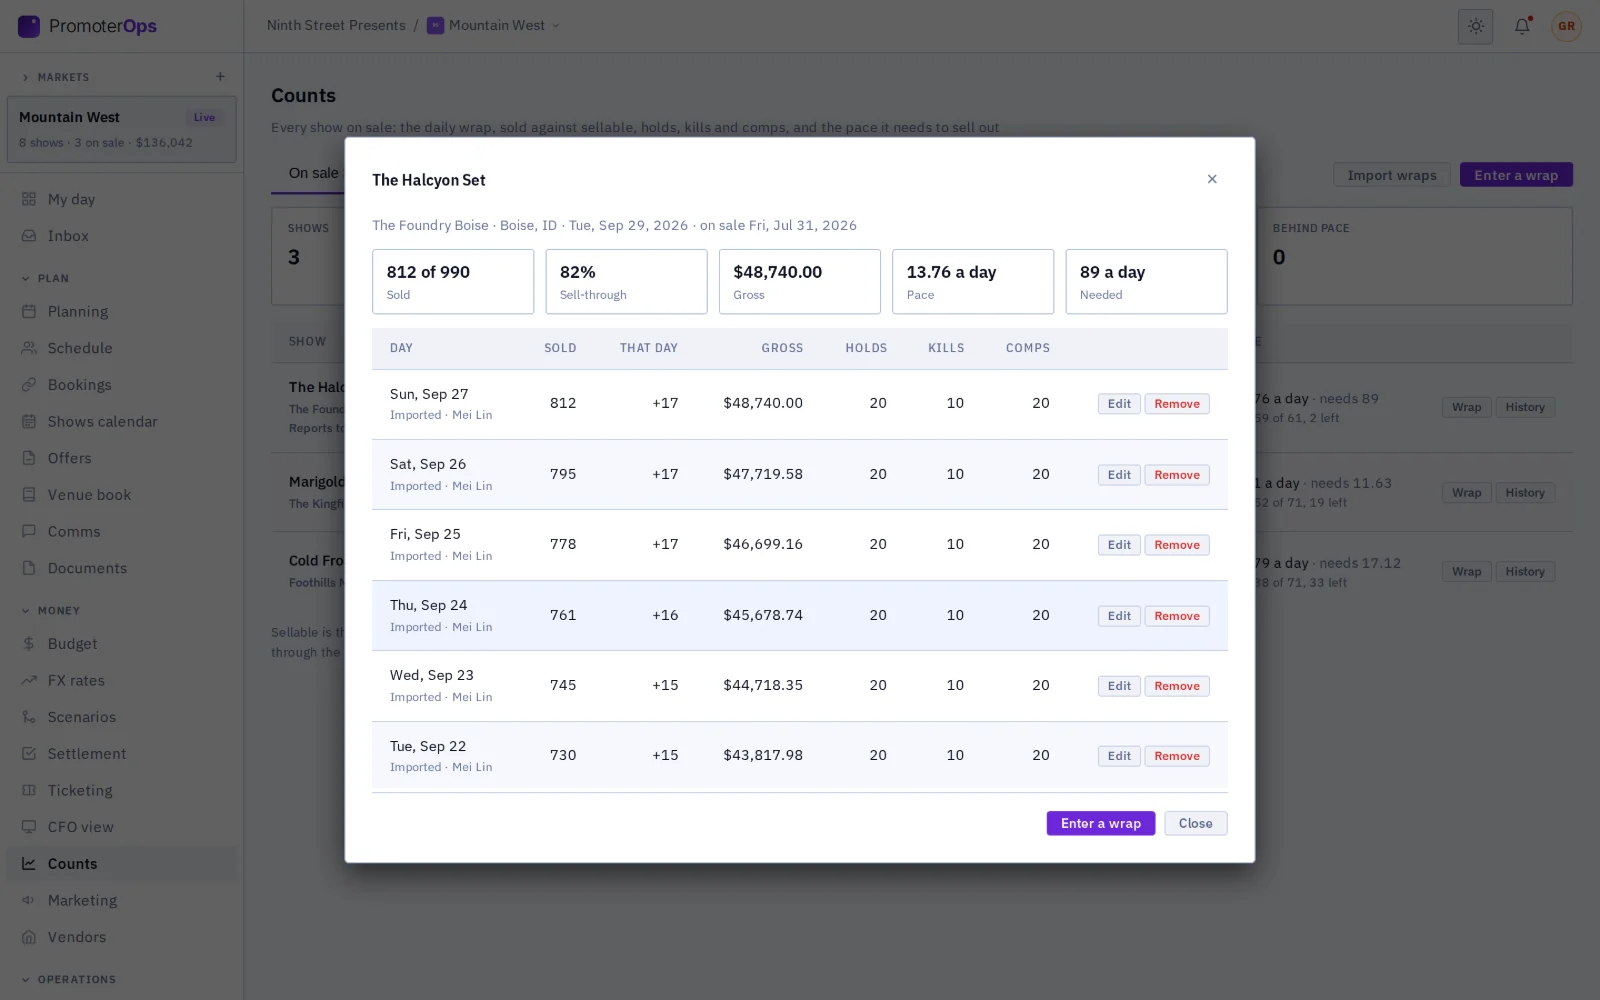Click the GR user avatar
1600x1000 pixels.
pos(1566,26)
